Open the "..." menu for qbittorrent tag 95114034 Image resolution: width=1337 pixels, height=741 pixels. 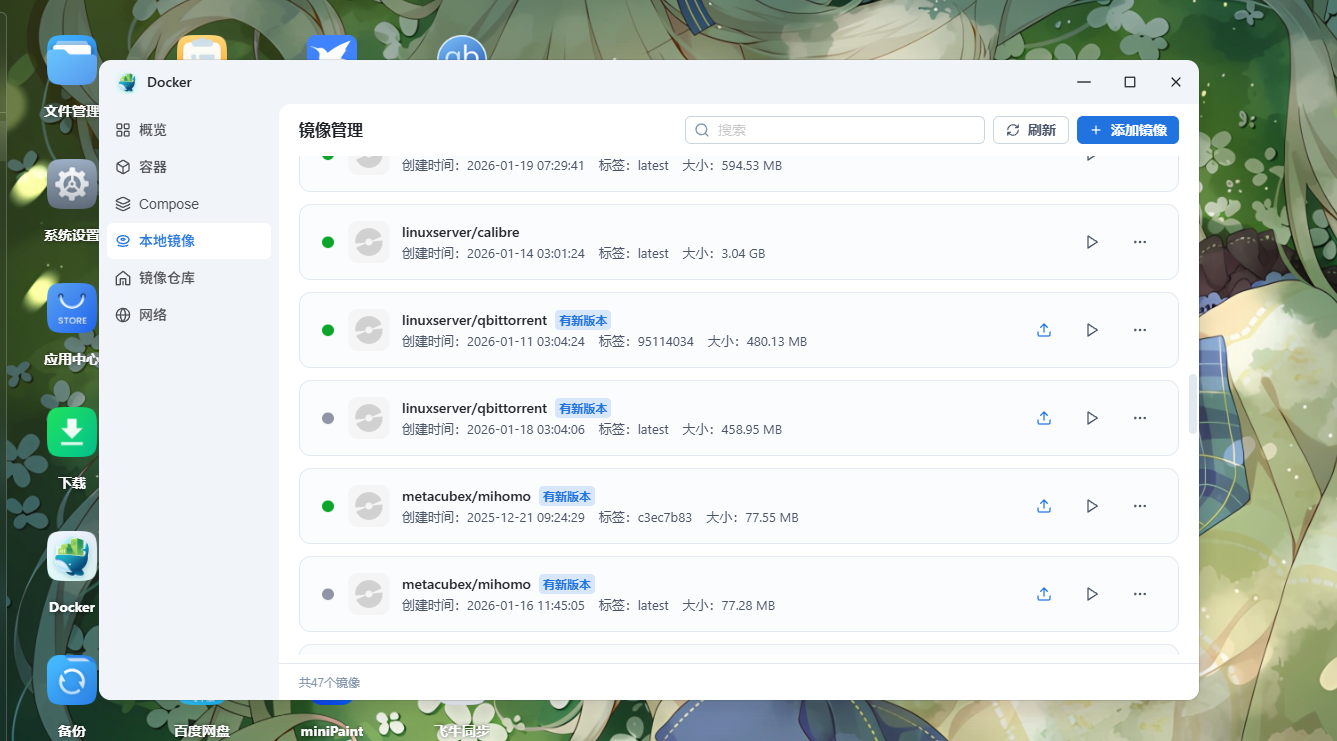point(1139,329)
